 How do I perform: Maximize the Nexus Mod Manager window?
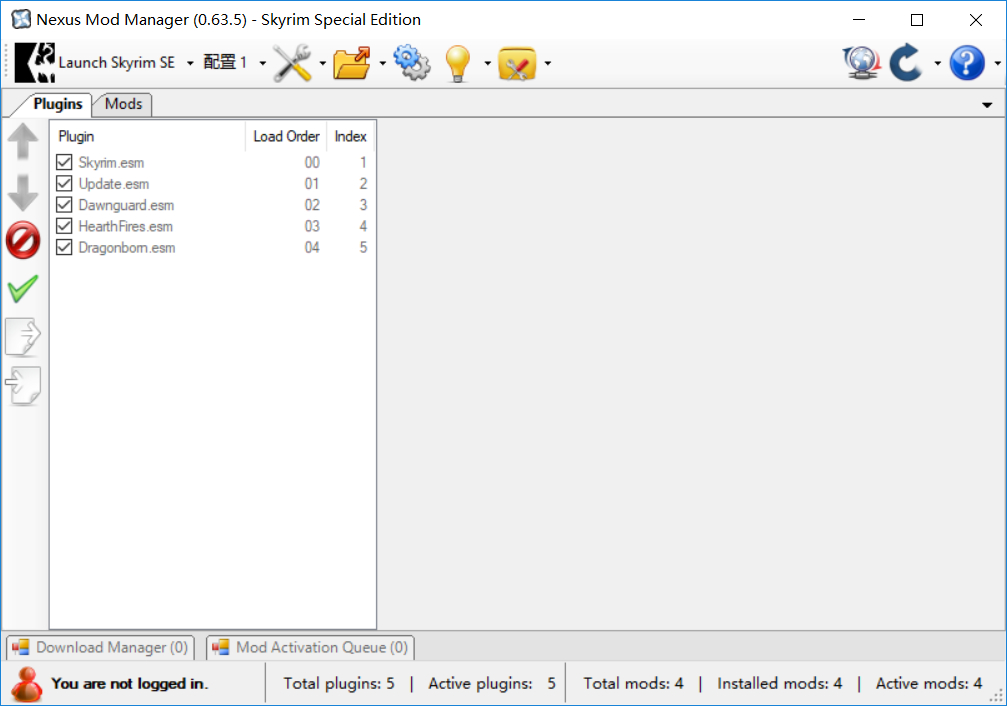tap(917, 20)
